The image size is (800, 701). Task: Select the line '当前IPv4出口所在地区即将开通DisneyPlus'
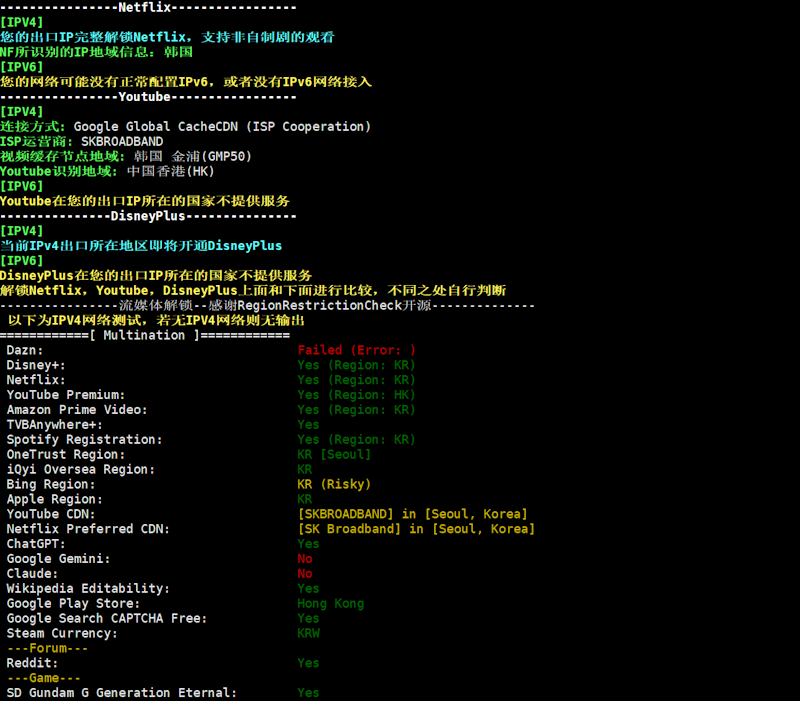tap(141, 246)
